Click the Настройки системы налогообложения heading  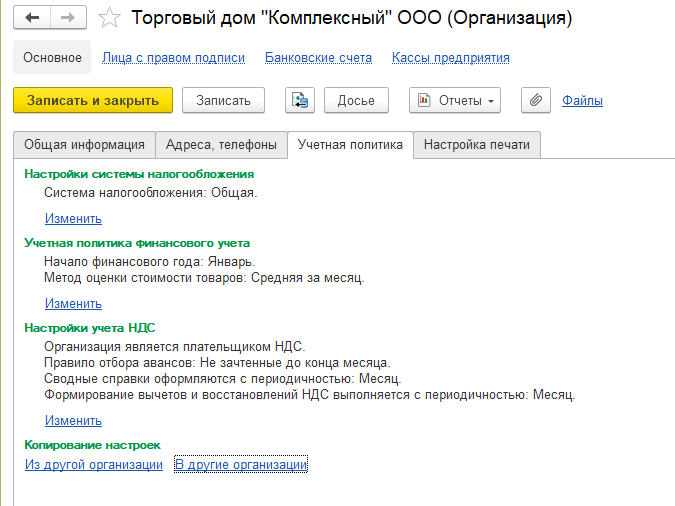[139, 174]
